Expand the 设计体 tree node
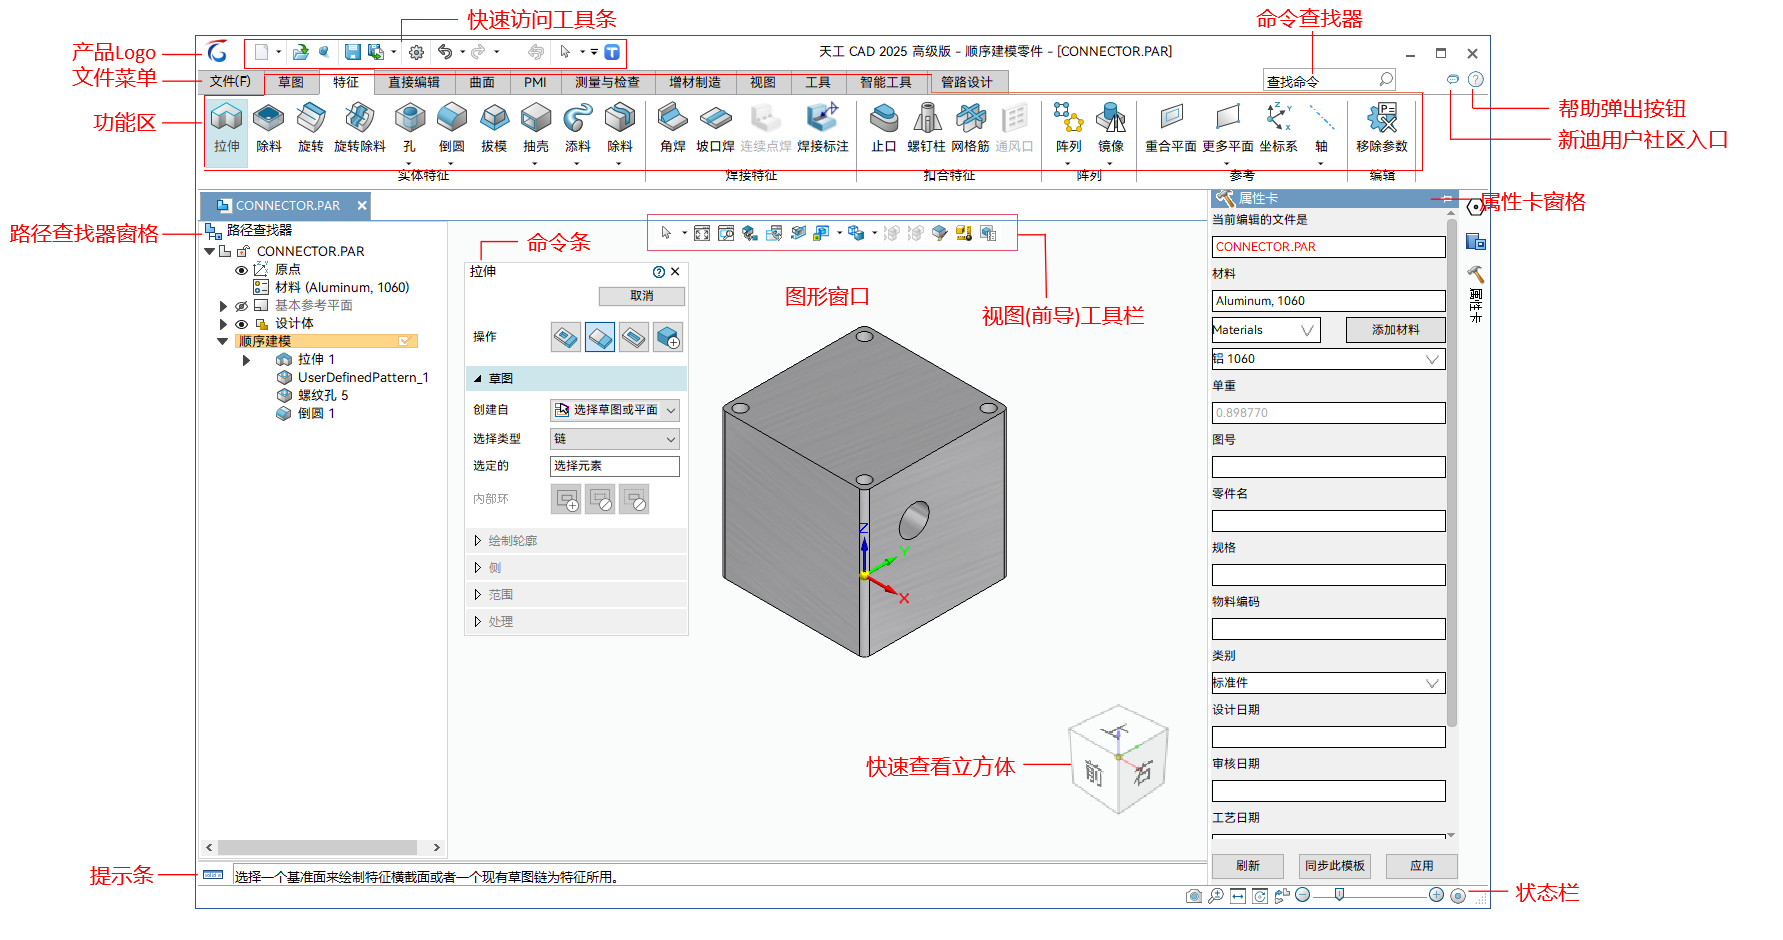This screenshot has width=1783, height=940. [x=223, y=324]
